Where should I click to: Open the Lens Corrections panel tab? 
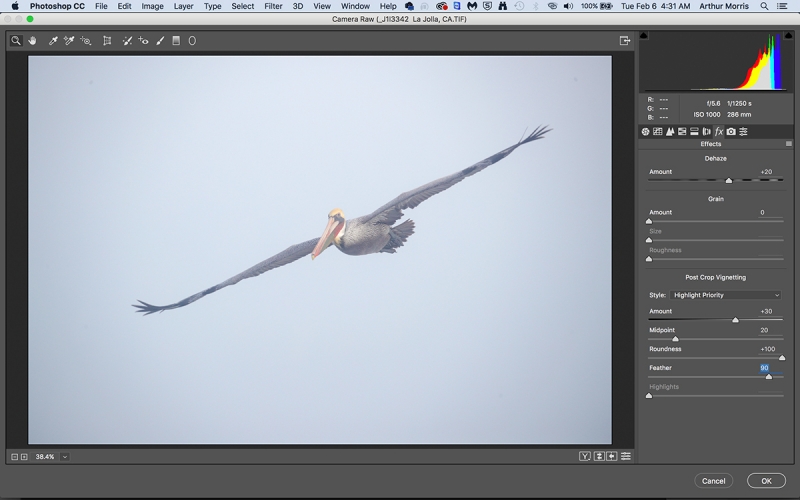pos(707,132)
